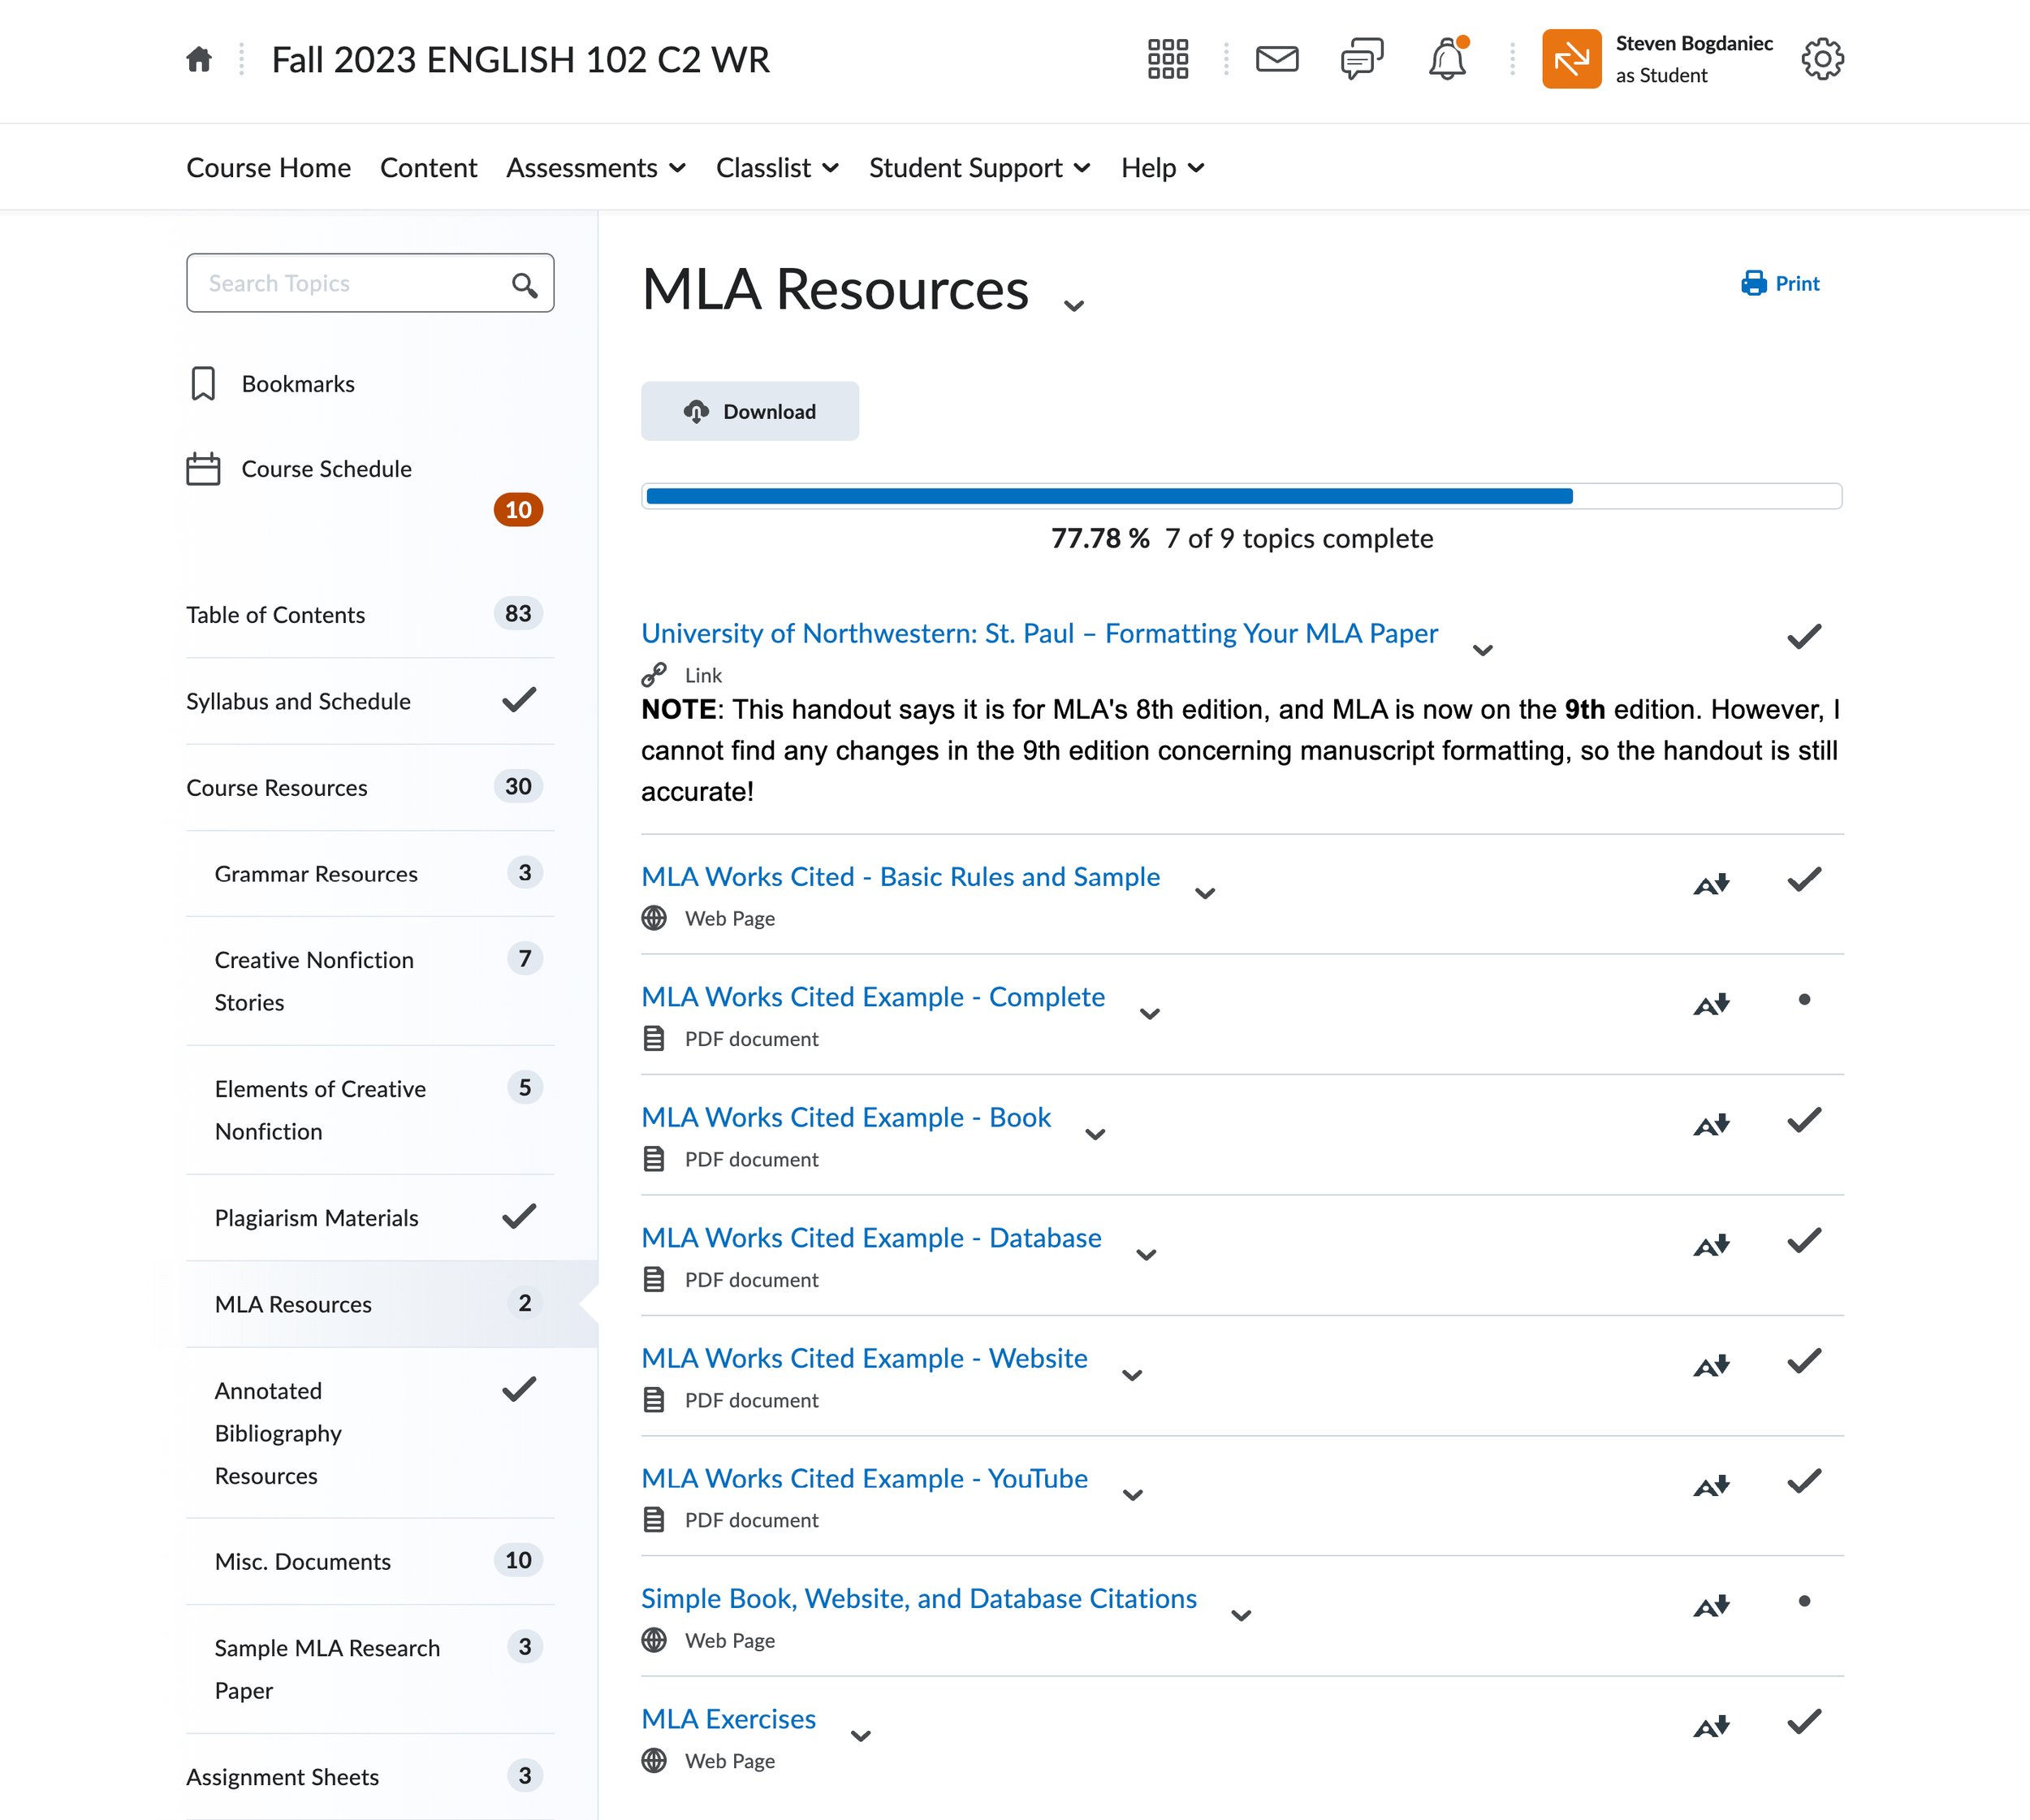Open the Content navigation item
The width and height of the screenshot is (2030, 1820).
tap(428, 168)
